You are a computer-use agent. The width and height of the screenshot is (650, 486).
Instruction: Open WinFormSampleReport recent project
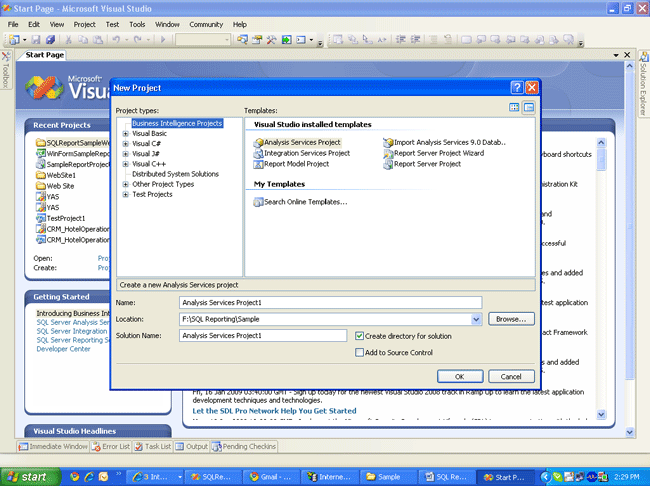click(73, 153)
